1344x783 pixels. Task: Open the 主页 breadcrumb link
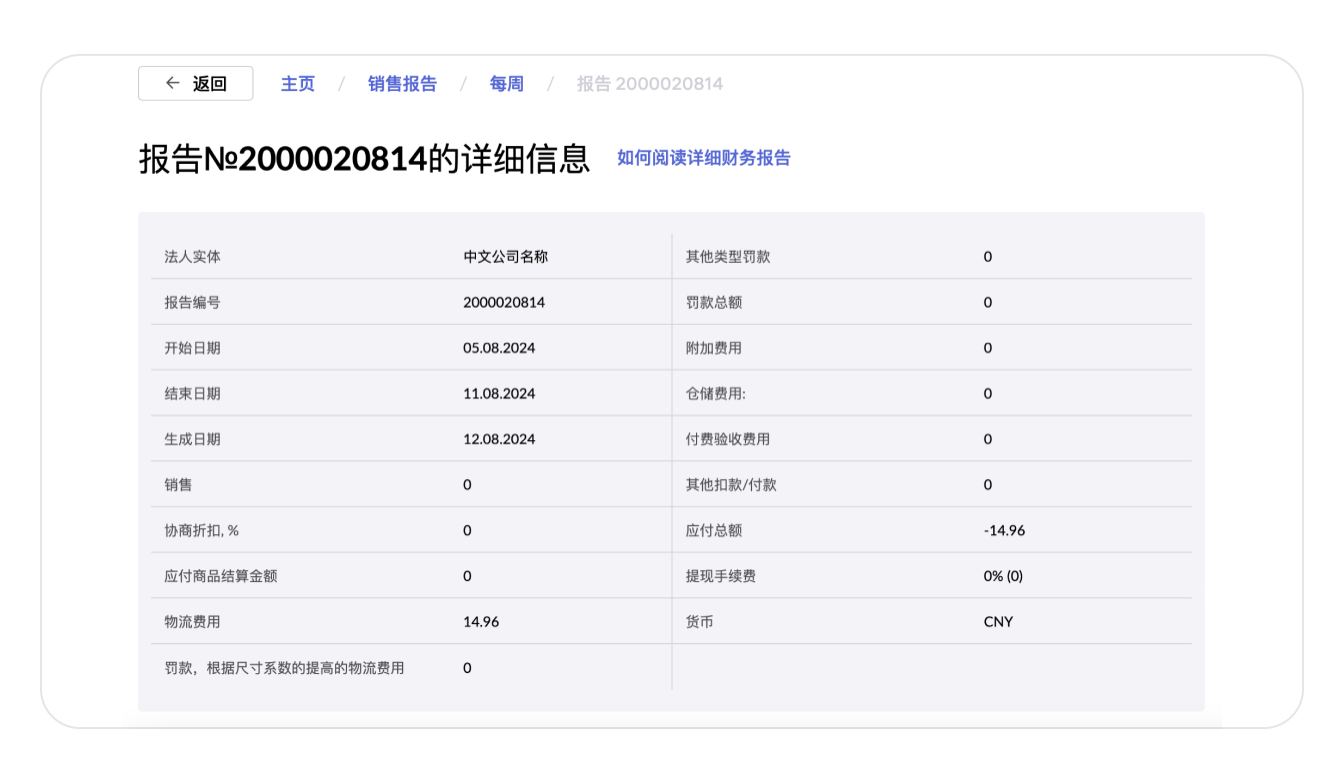point(298,84)
